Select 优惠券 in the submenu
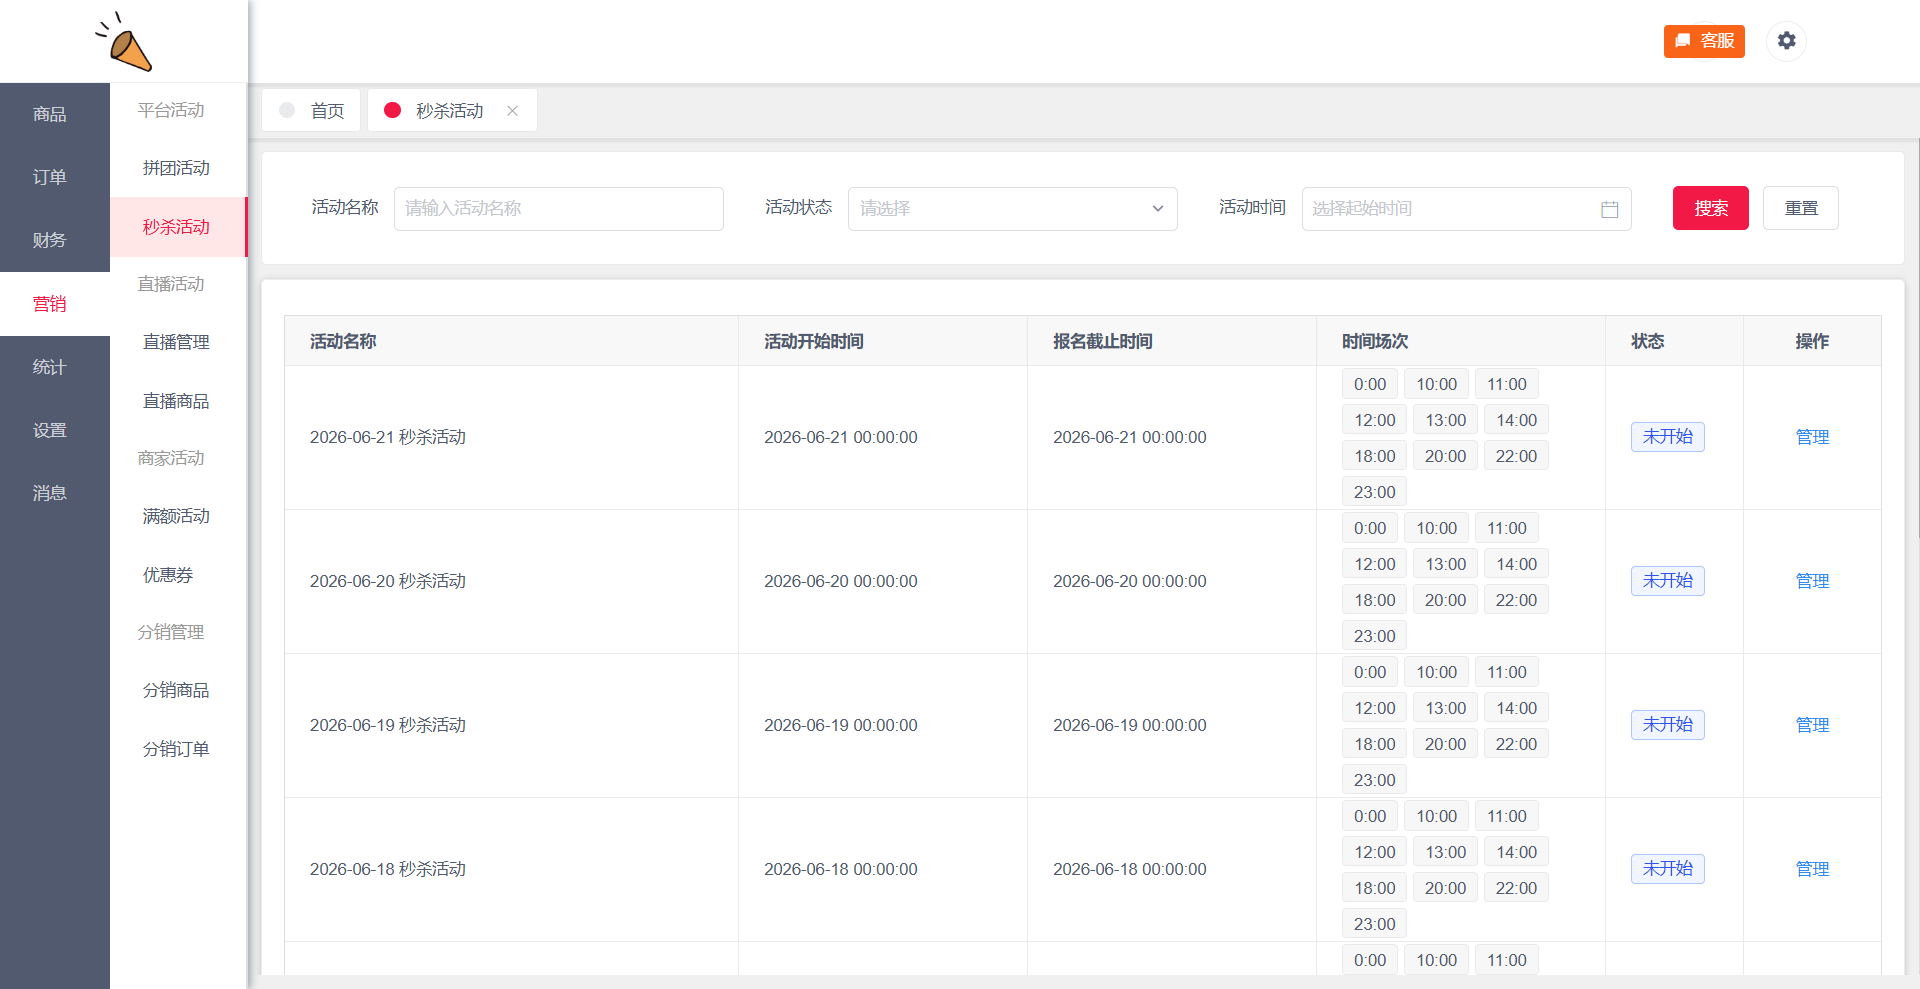Image resolution: width=1920 pixels, height=989 pixels. coord(168,575)
